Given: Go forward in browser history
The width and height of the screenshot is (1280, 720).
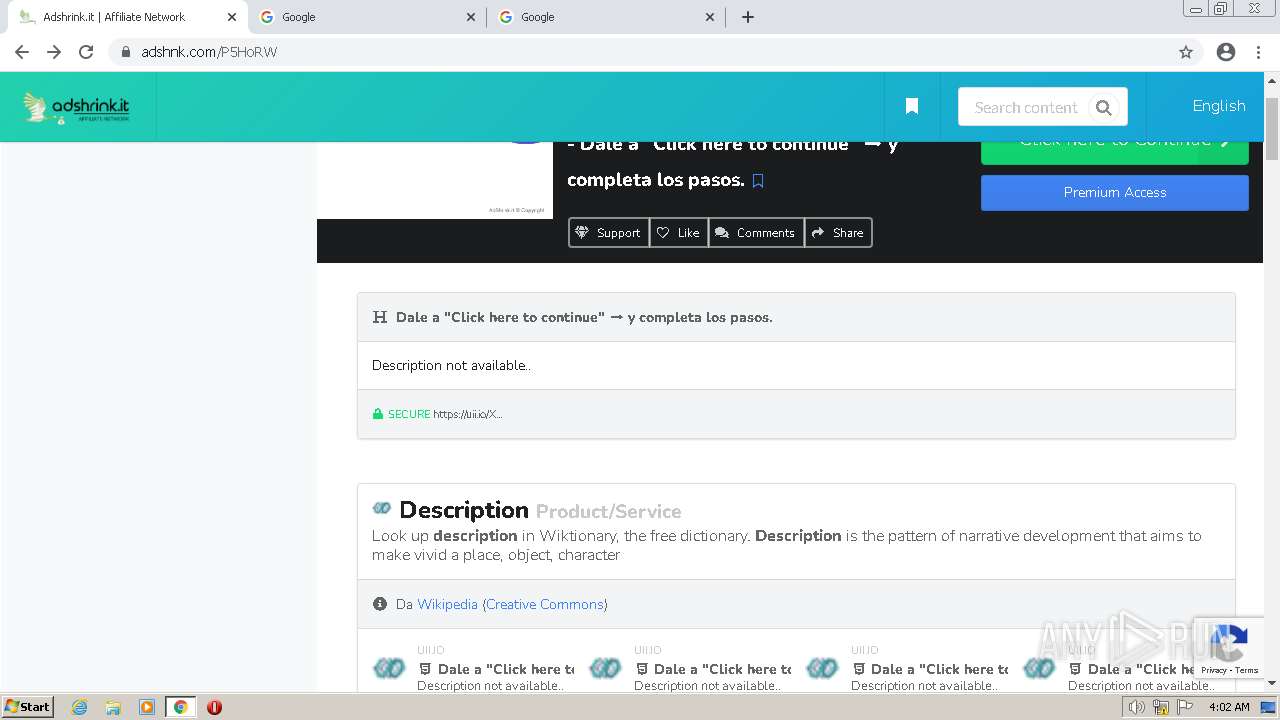Looking at the screenshot, I should [54, 52].
